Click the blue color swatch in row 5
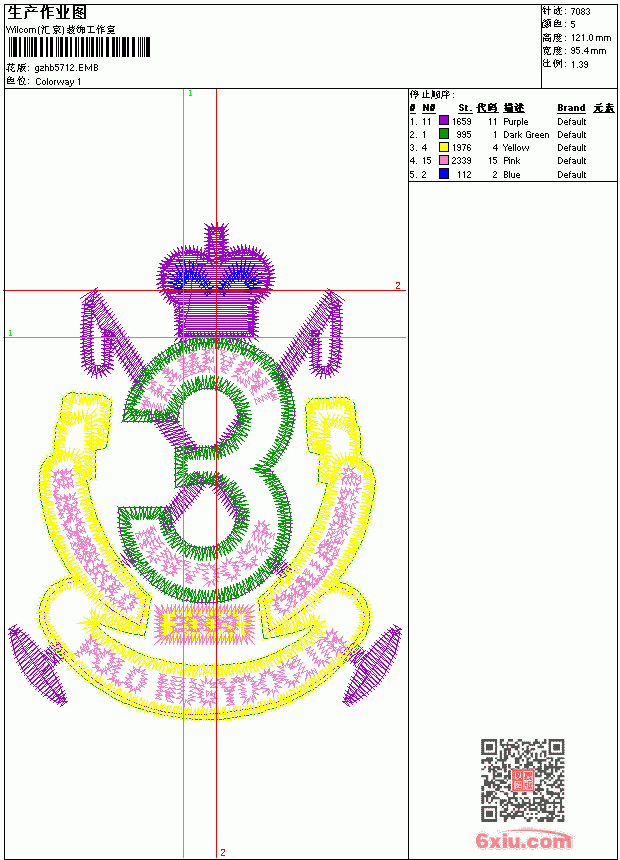The width and height of the screenshot is (620, 860). tap(444, 174)
